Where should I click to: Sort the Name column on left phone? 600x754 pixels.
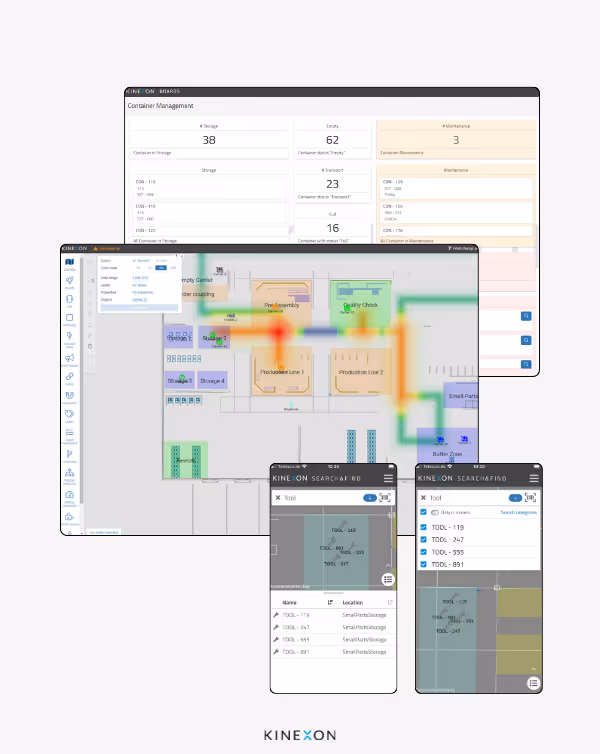click(330, 602)
